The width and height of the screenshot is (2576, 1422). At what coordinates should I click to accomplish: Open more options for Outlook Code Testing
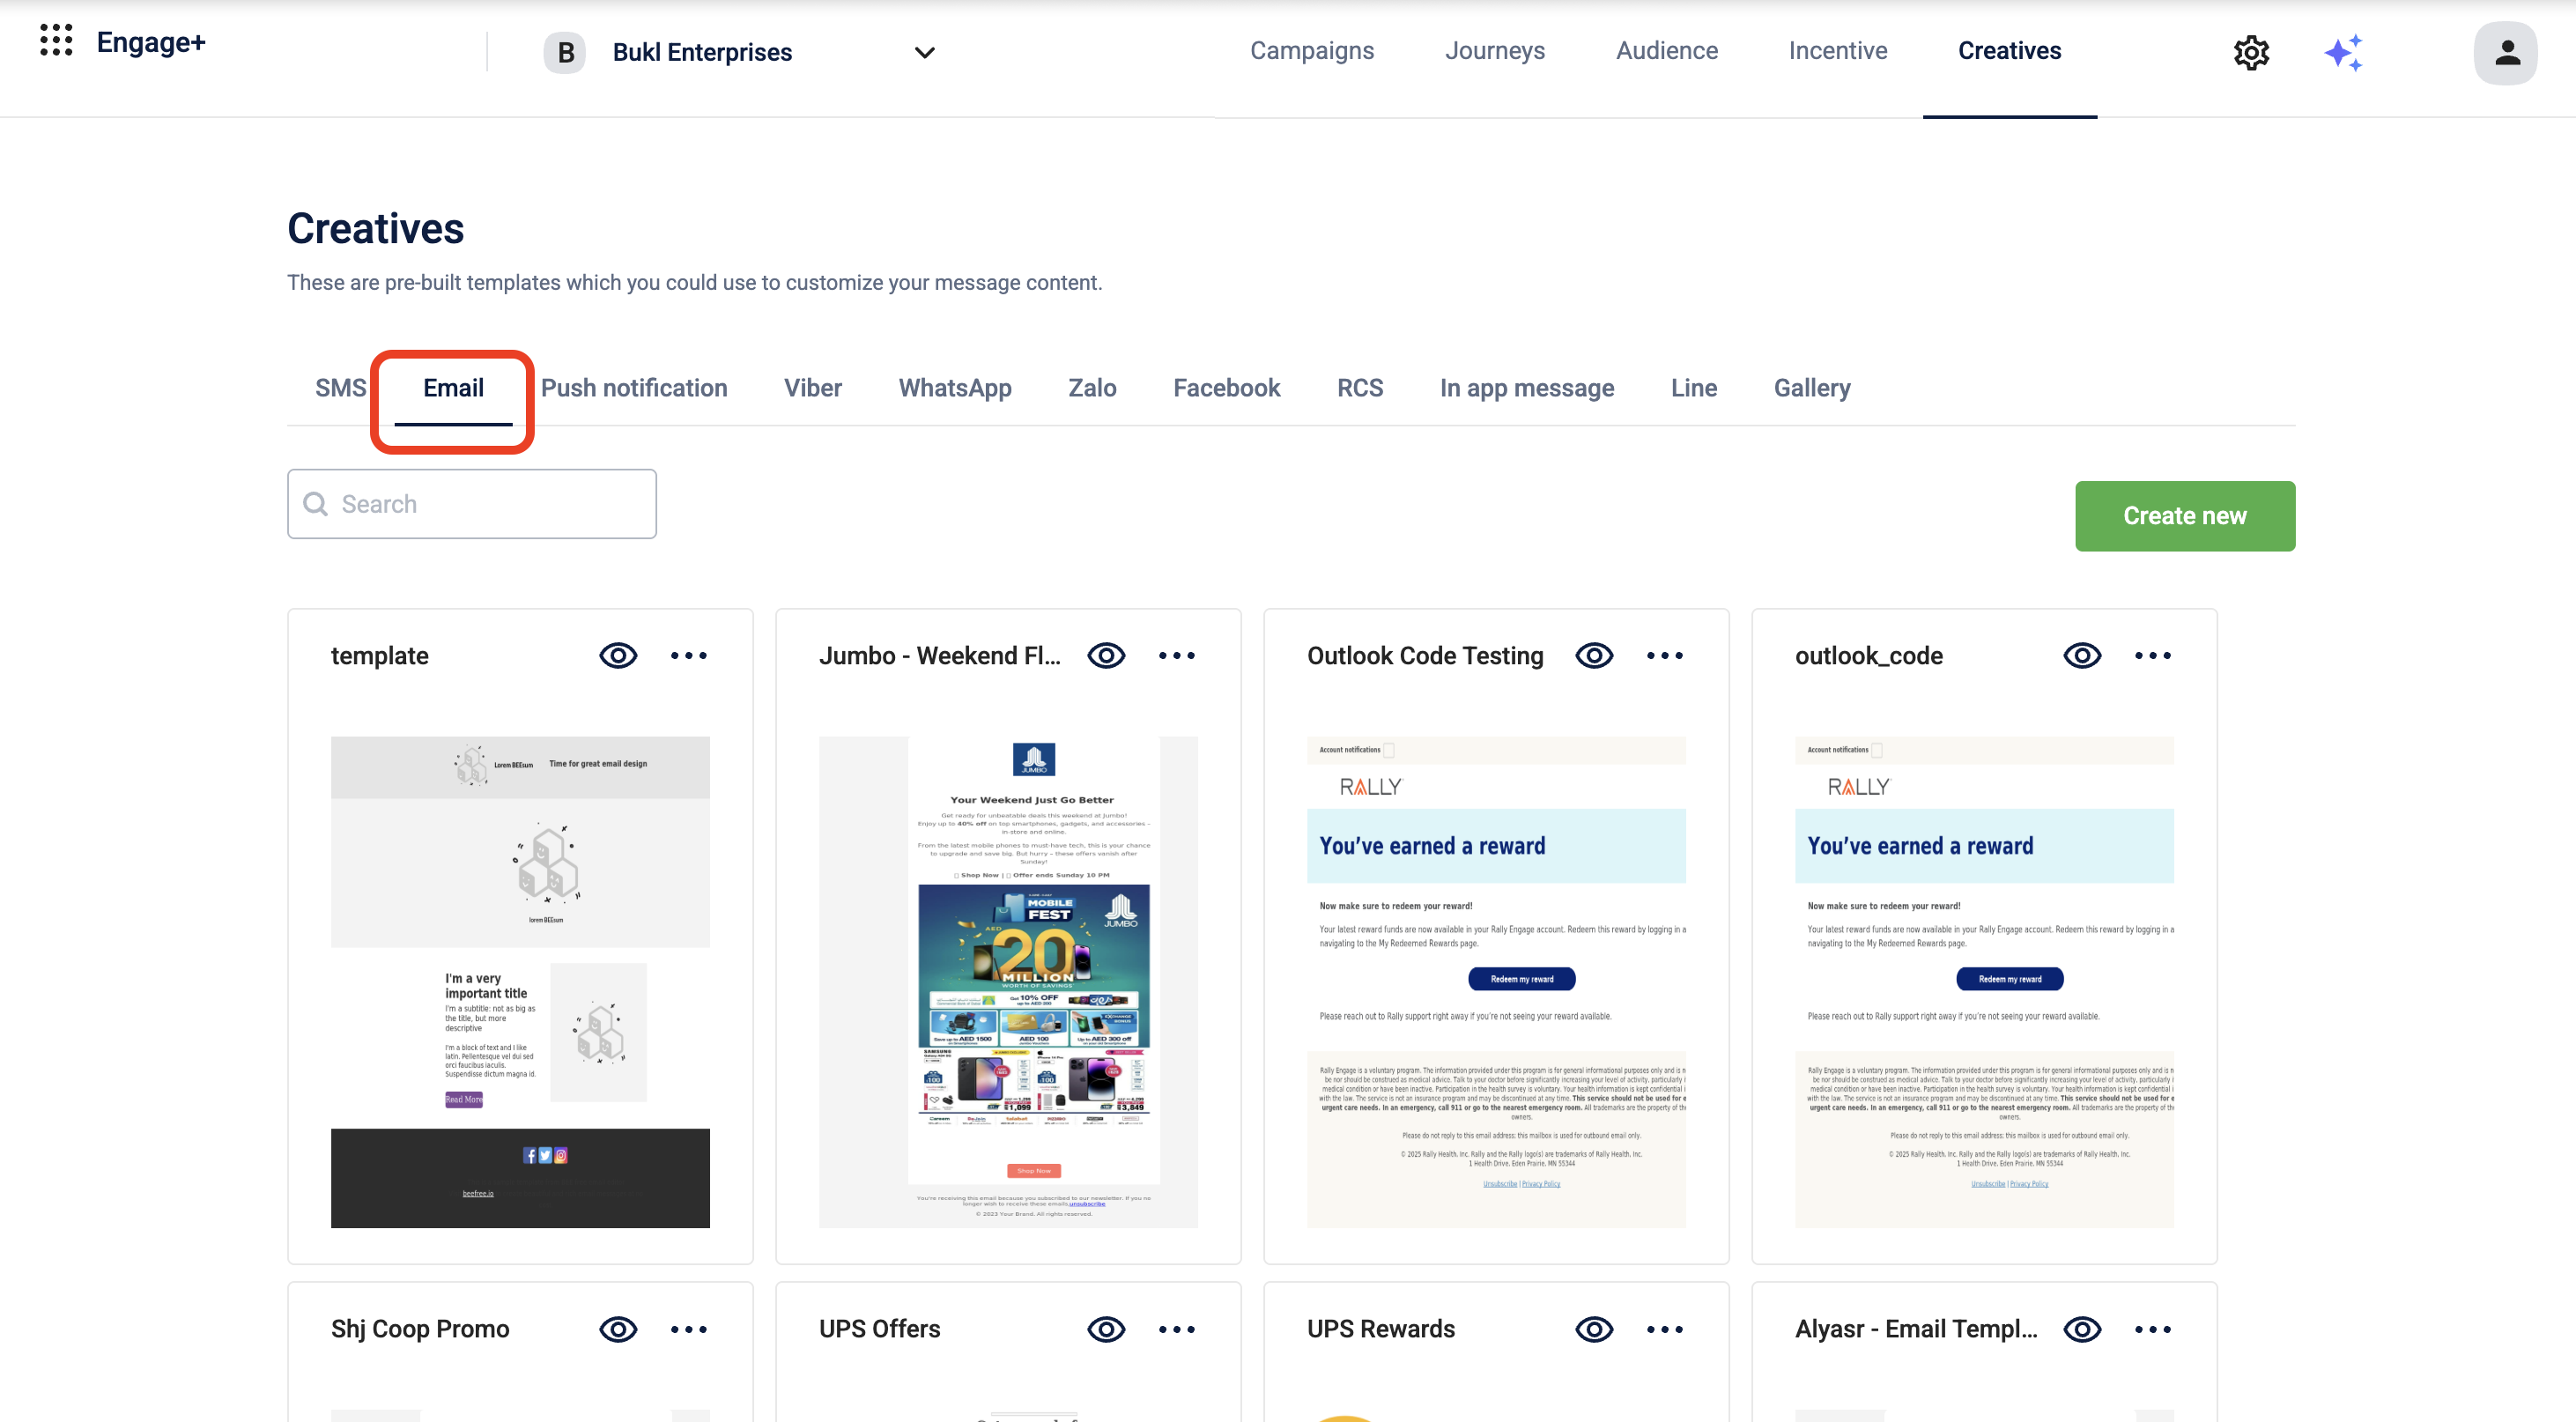[1665, 656]
